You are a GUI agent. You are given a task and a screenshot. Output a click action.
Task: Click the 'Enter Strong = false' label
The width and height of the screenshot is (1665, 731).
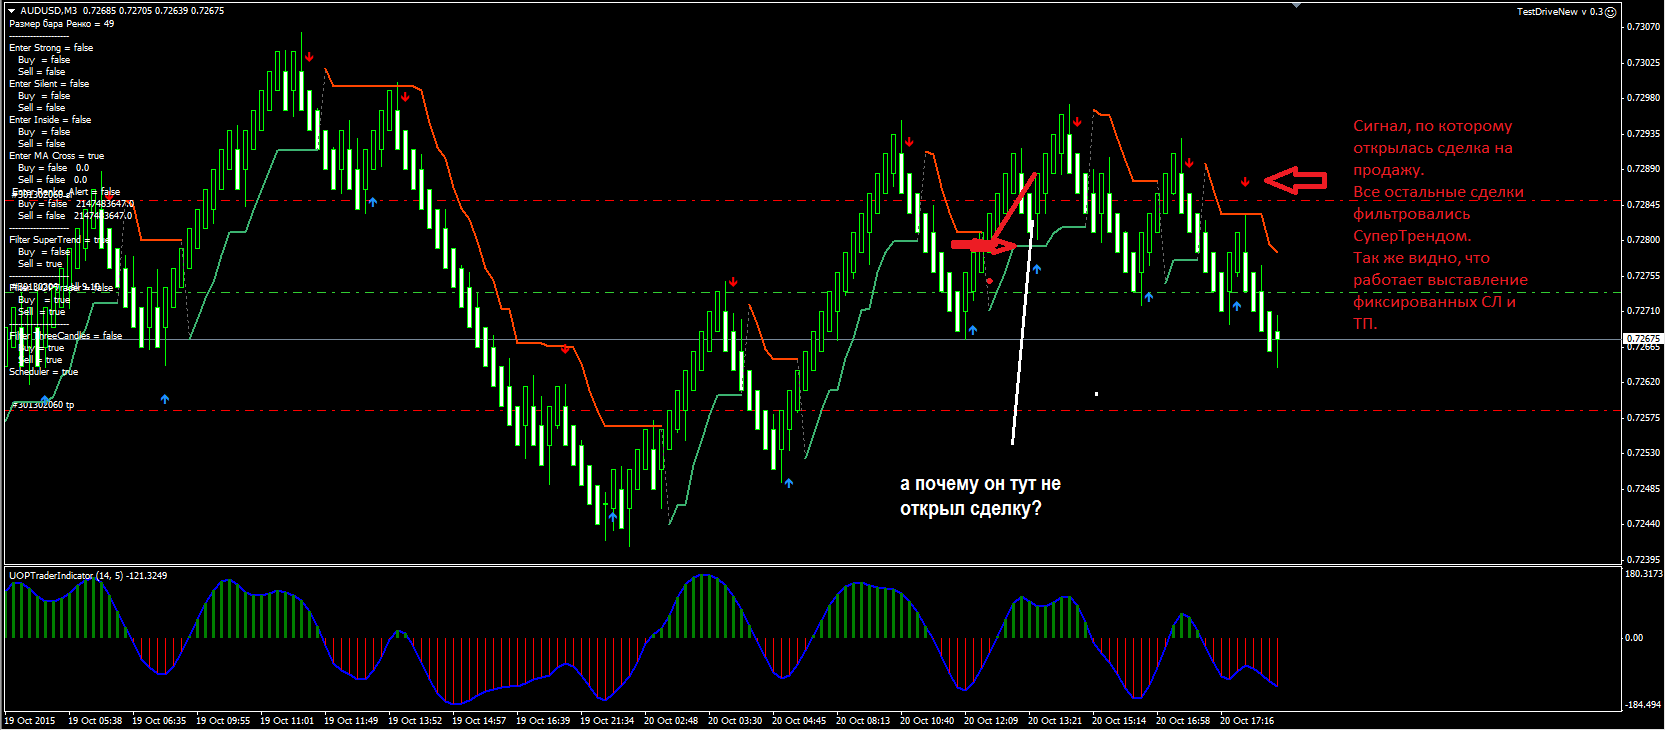(x=51, y=48)
